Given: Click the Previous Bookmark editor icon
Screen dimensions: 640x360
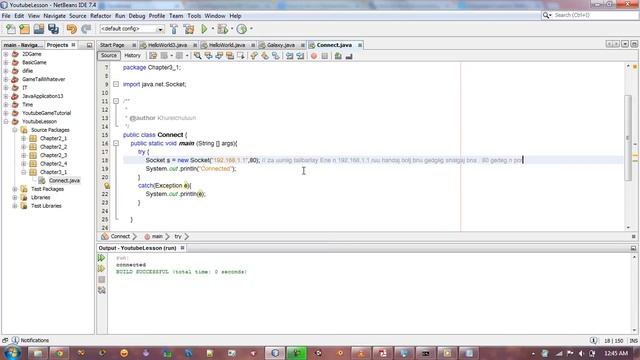Looking at the screenshot, I should coord(254,56).
